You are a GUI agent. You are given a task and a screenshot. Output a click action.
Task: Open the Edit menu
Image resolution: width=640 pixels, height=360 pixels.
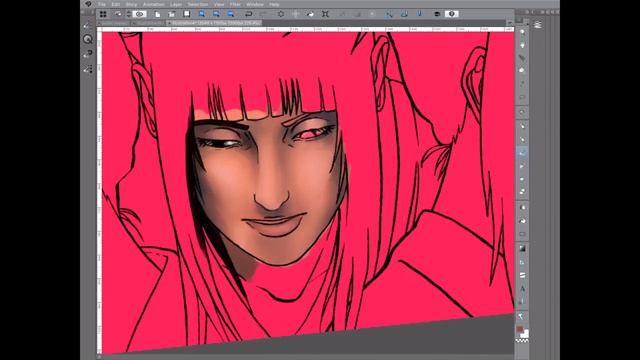point(116,4)
